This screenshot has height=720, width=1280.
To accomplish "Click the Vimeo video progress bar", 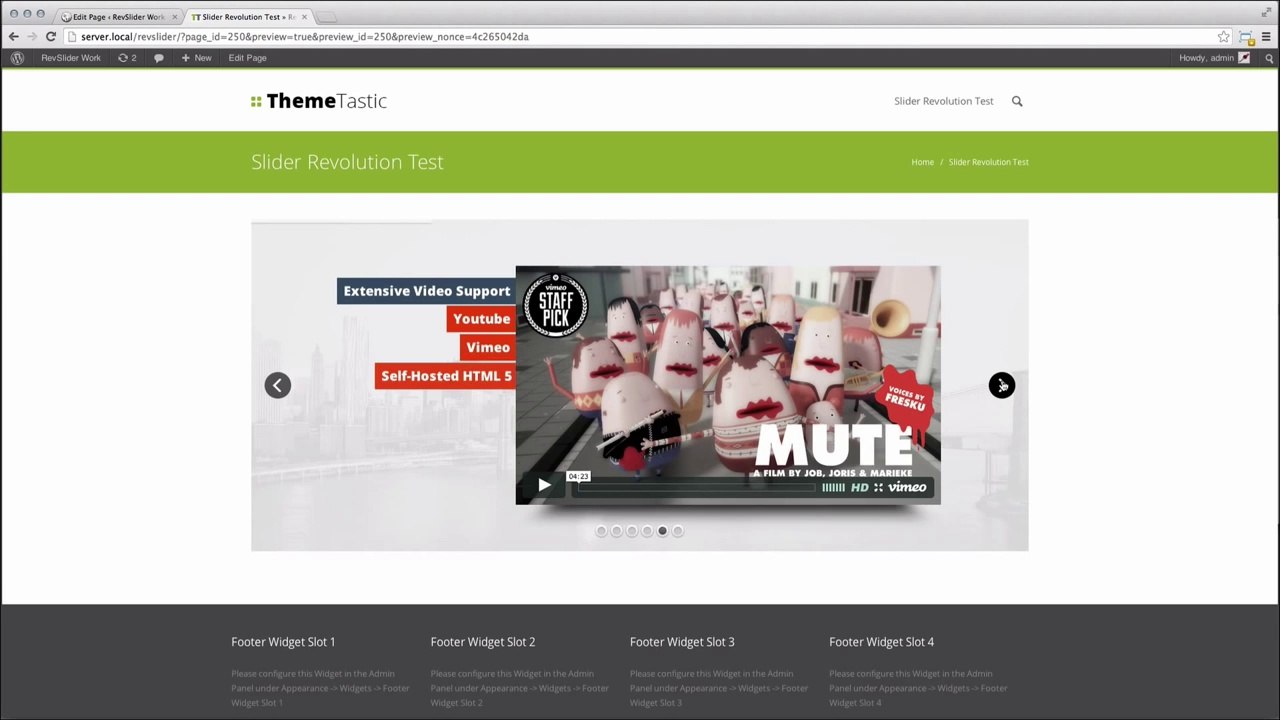I will click(x=697, y=487).
